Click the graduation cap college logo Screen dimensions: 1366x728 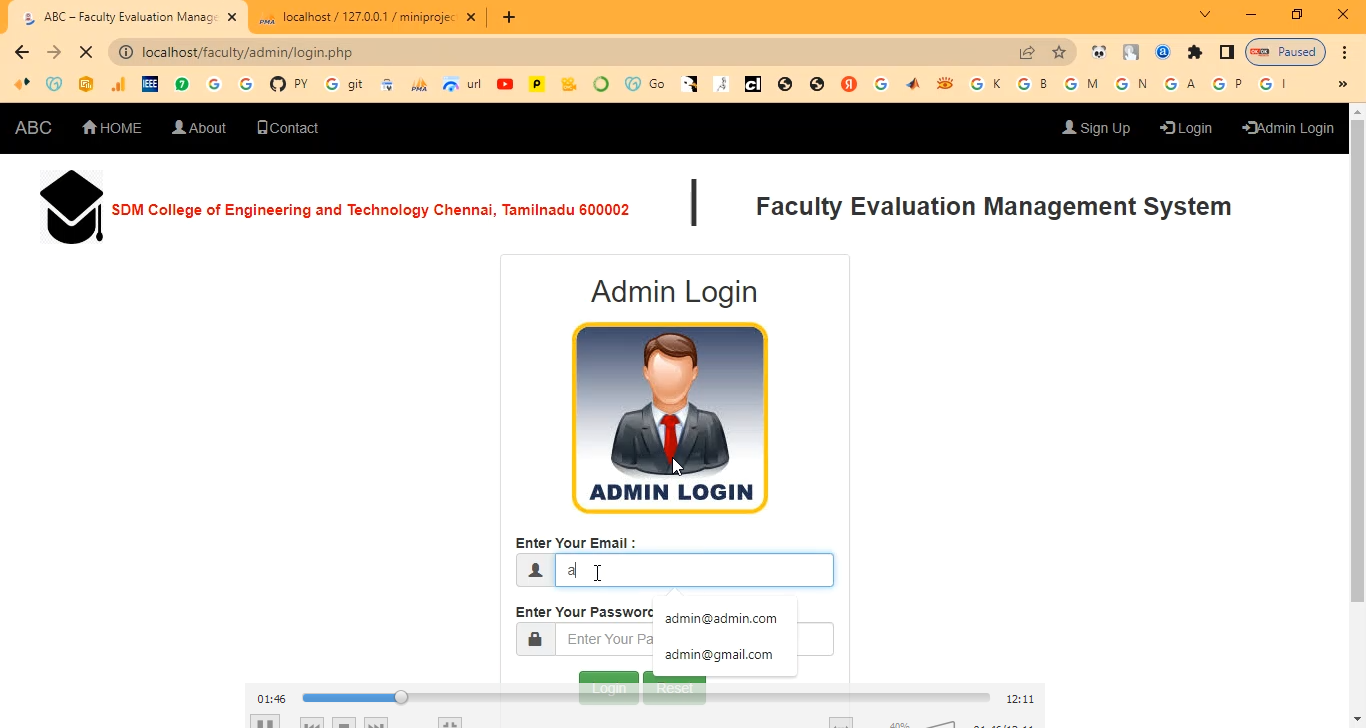coord(72,206)
